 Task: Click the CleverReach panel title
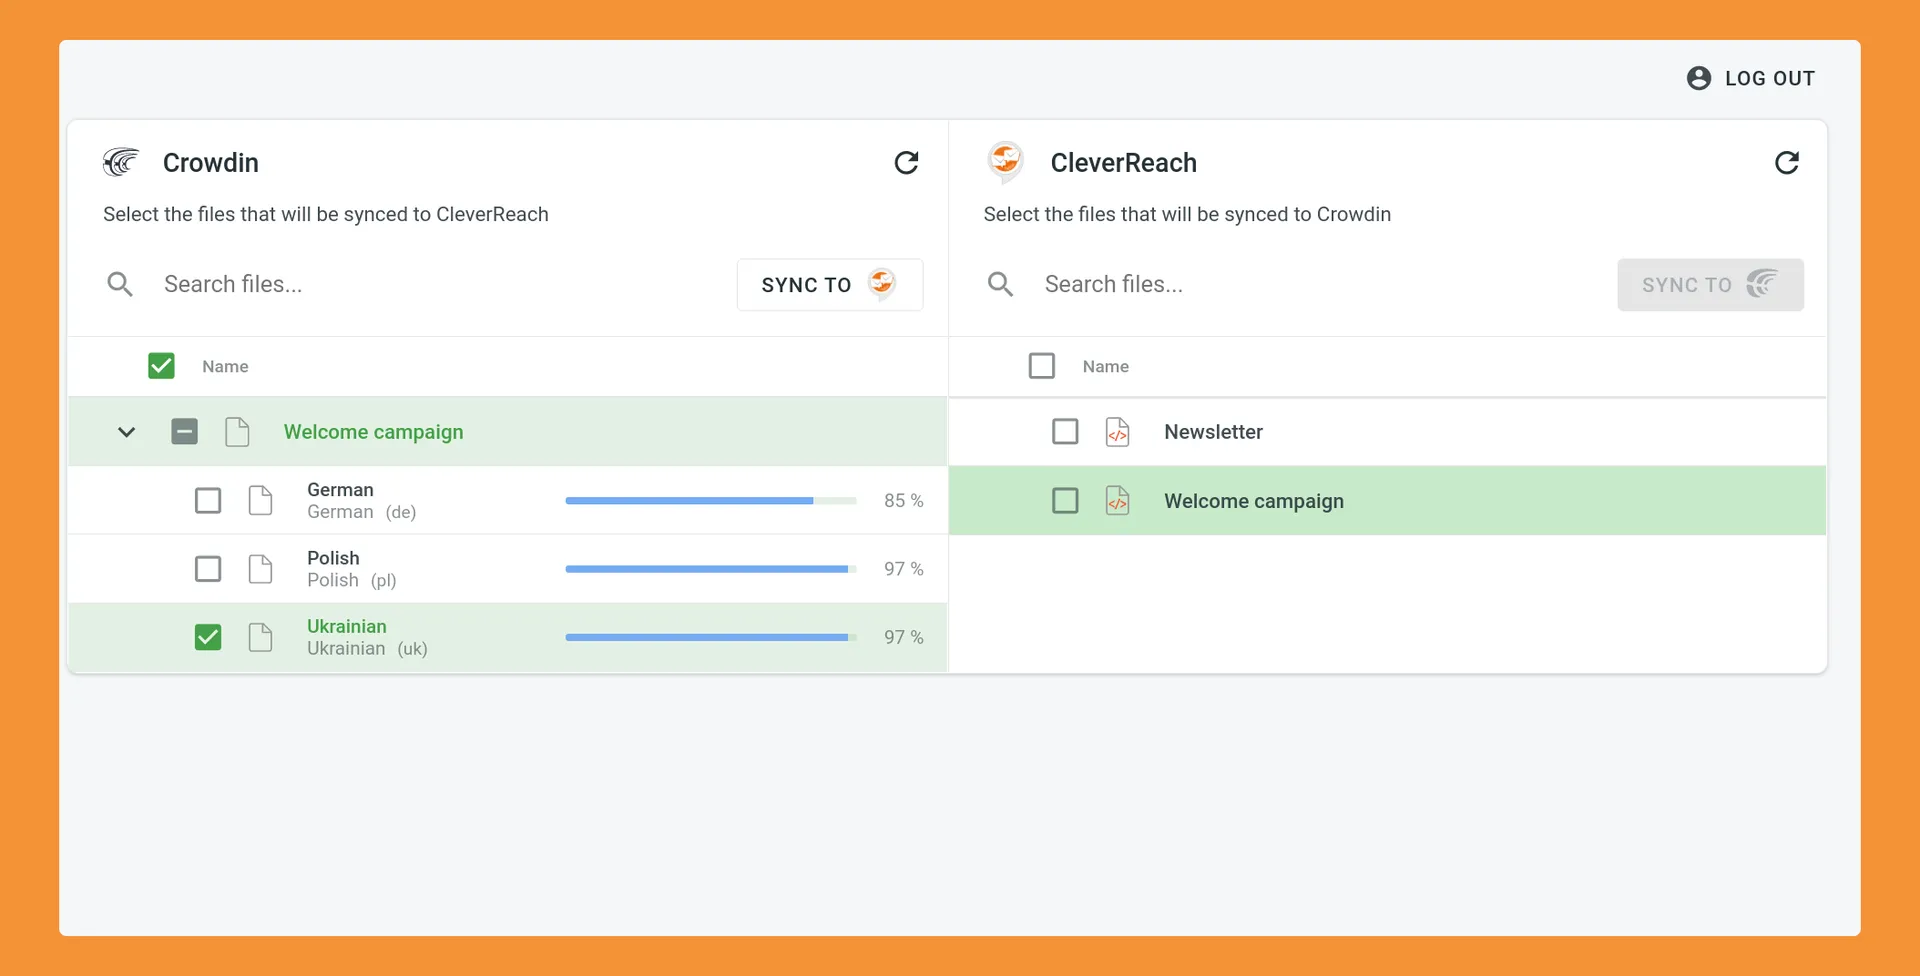pyautogui.click(x=1124, y=162)
